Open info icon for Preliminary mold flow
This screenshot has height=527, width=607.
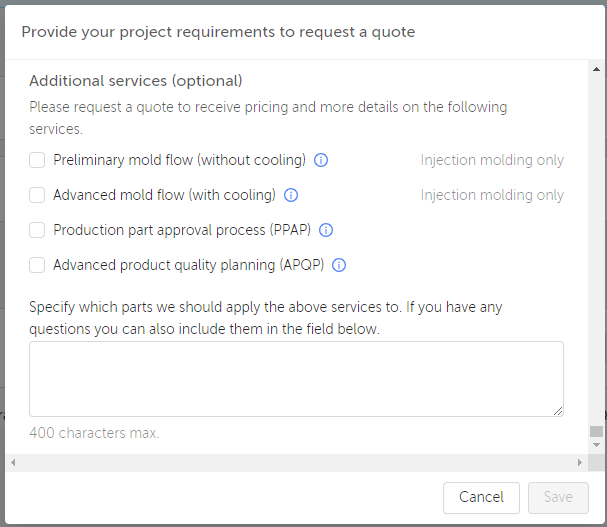click(321, 160)
